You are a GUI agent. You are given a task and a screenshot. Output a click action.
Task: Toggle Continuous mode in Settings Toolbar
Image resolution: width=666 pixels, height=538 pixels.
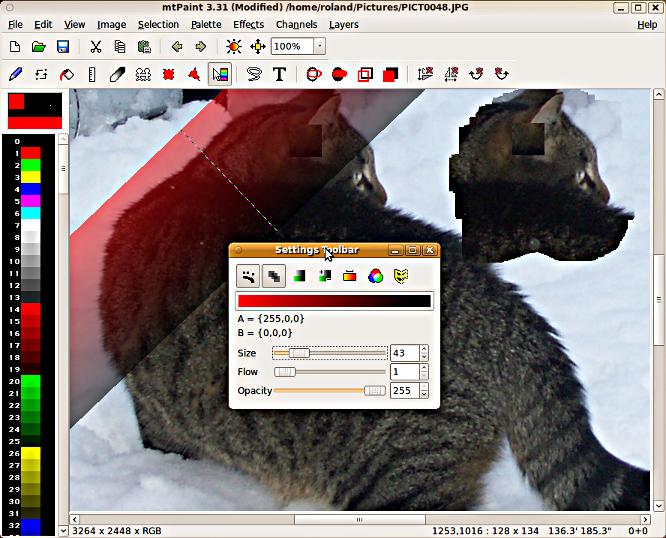click(x=248, y=276)
